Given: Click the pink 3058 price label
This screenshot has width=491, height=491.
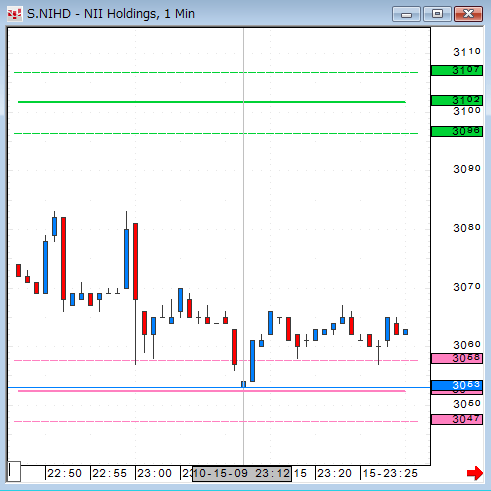Looking at the screenshot, I should [457, 358].
